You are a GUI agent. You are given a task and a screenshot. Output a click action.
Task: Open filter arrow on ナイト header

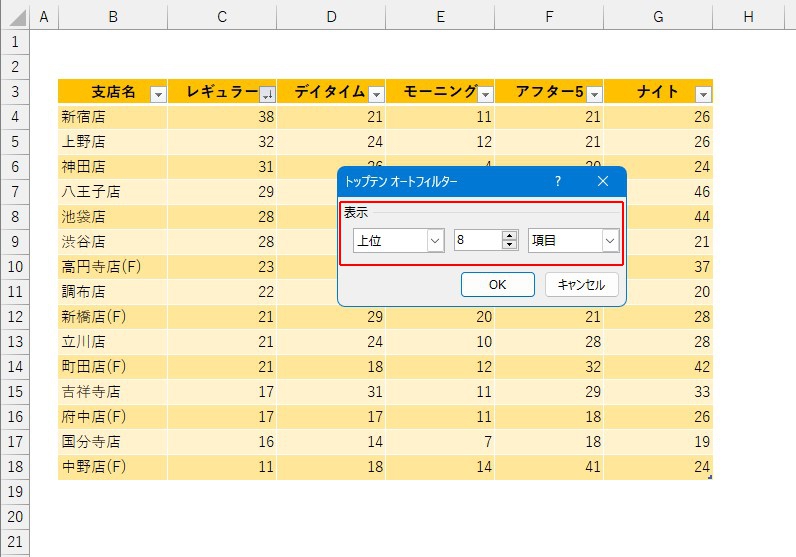(702, 94)
